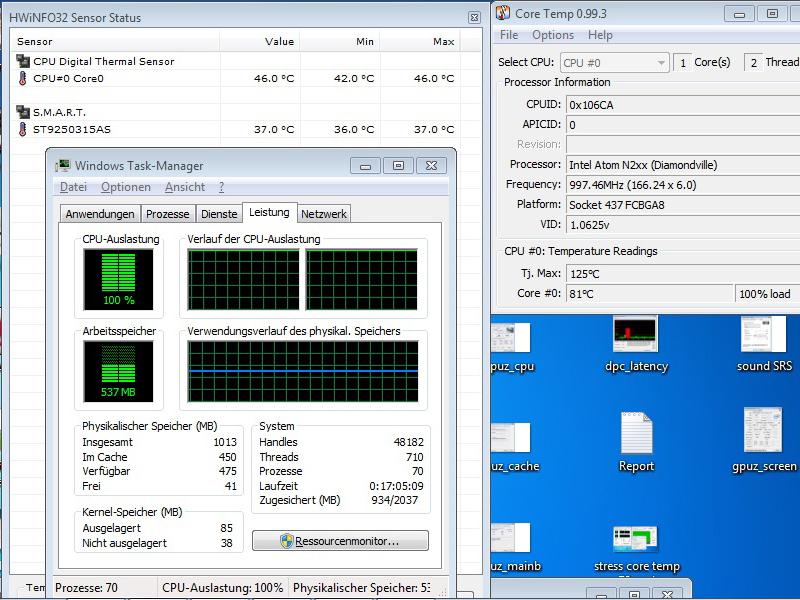Switch to the Dienste tab
This screenshot has height=600, width=800.
click(x=219, y=214)
